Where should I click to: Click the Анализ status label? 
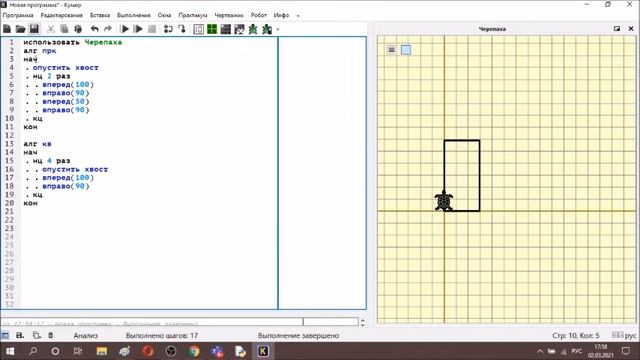[x=86, y=336]
